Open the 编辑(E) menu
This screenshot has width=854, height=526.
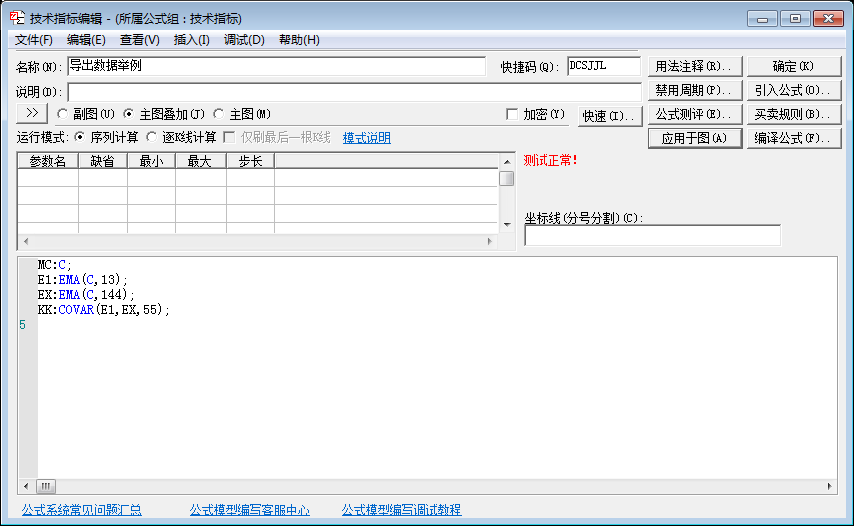point(86,40)
